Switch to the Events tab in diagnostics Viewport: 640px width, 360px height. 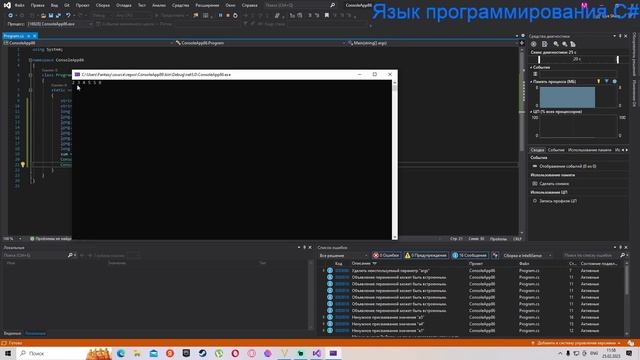[x=556, y=150]
